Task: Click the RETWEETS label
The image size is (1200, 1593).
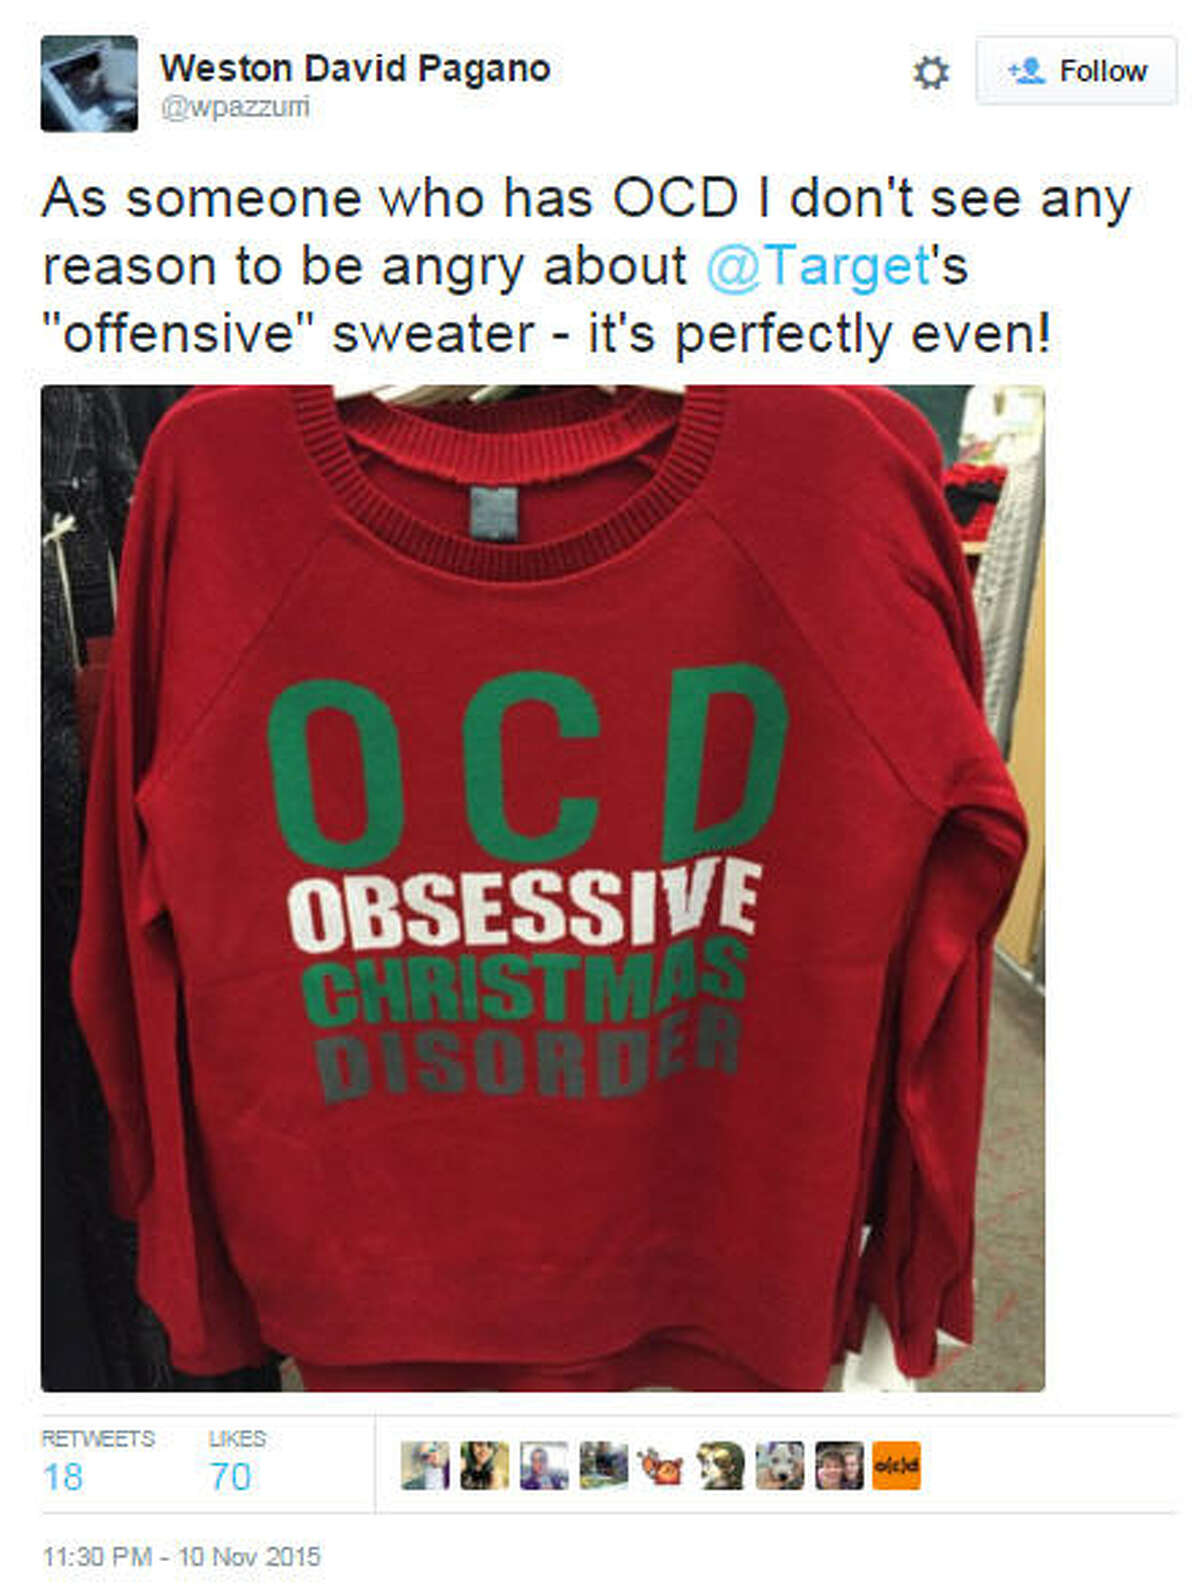Action: point(98,1438)
